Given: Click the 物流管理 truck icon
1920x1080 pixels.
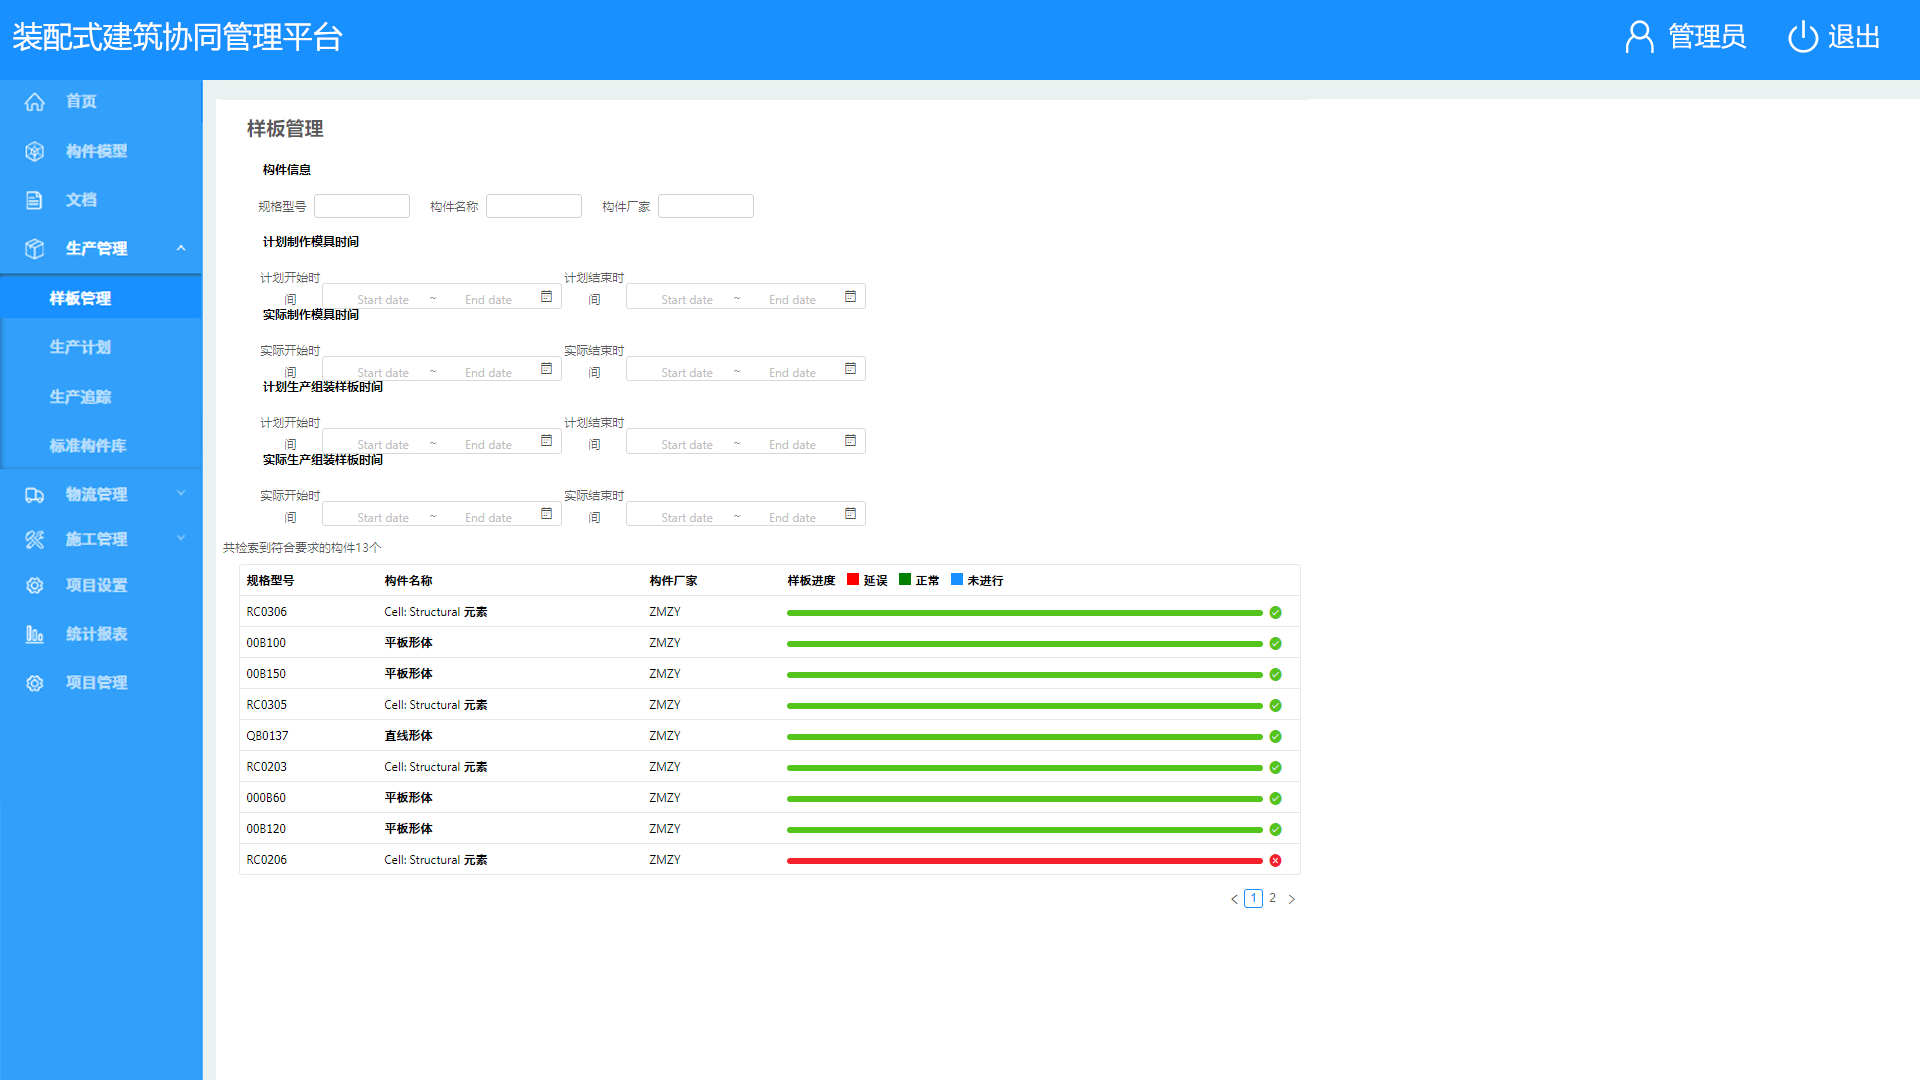Looking at the screenshot, I should click(x=35, y=495).
